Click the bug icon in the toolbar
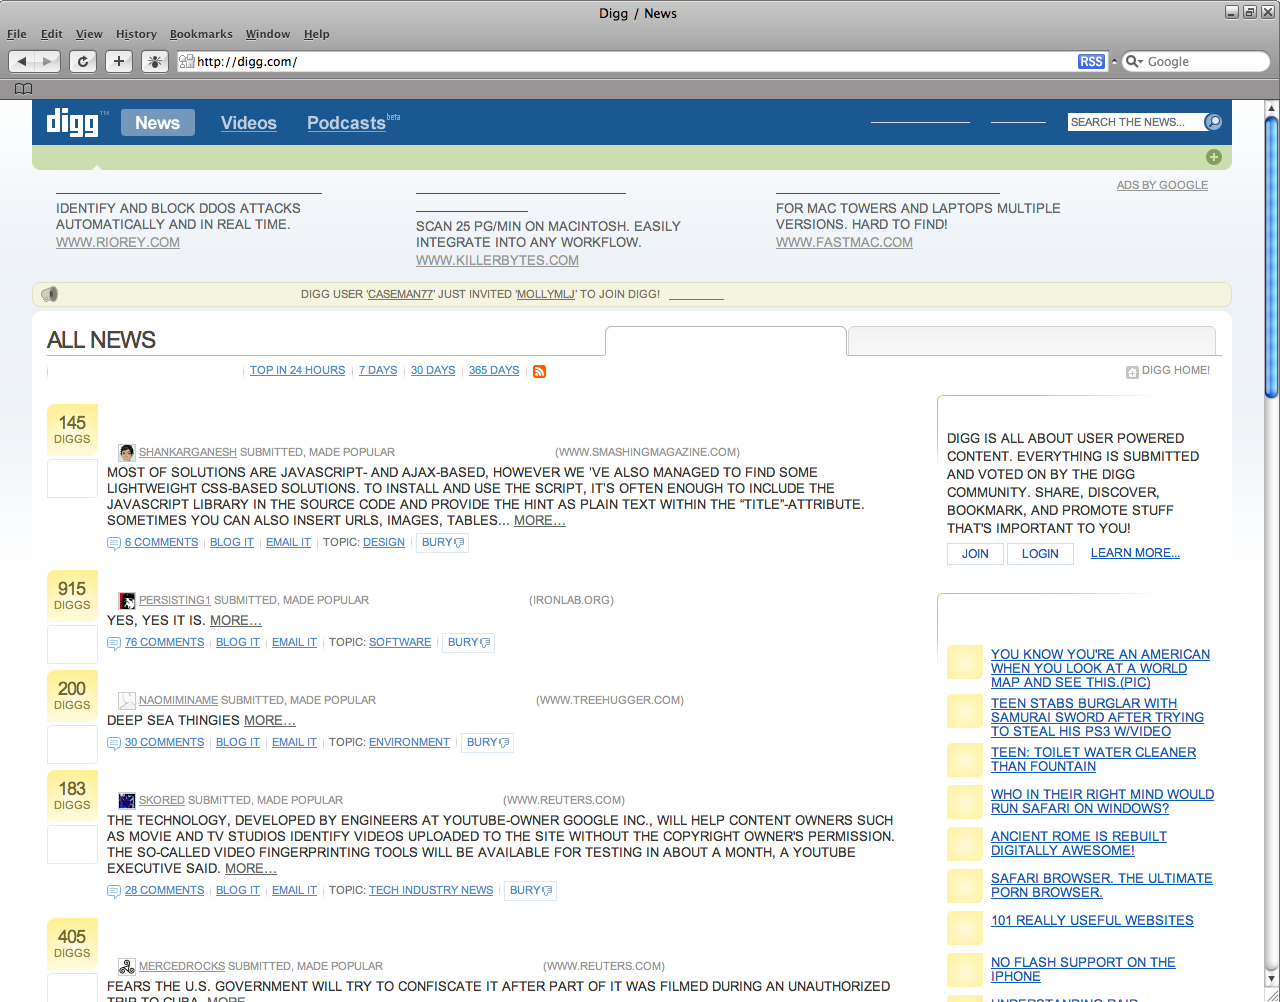This screenshot has width=1280, height=1002. [x=155, y=62]
